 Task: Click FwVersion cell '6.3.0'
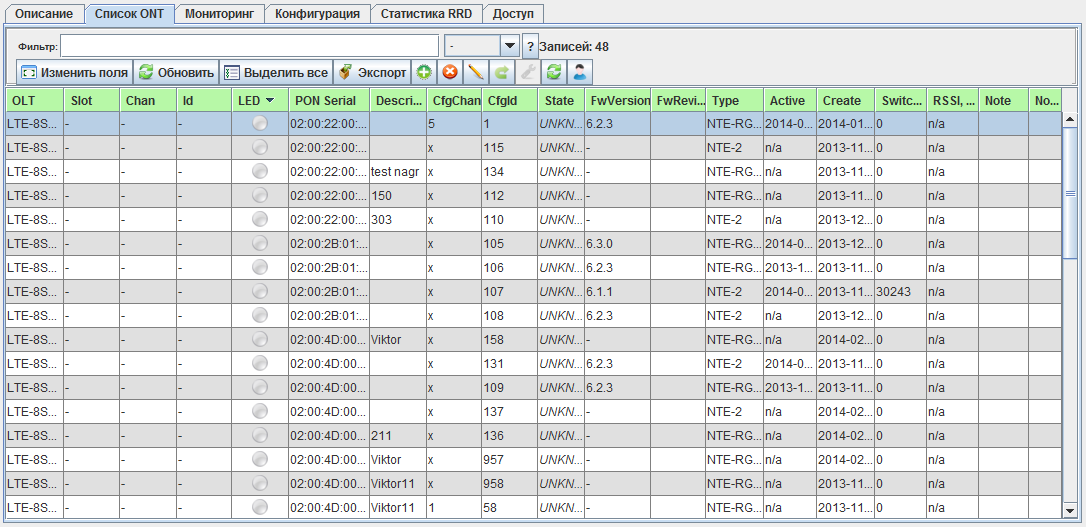618,244
